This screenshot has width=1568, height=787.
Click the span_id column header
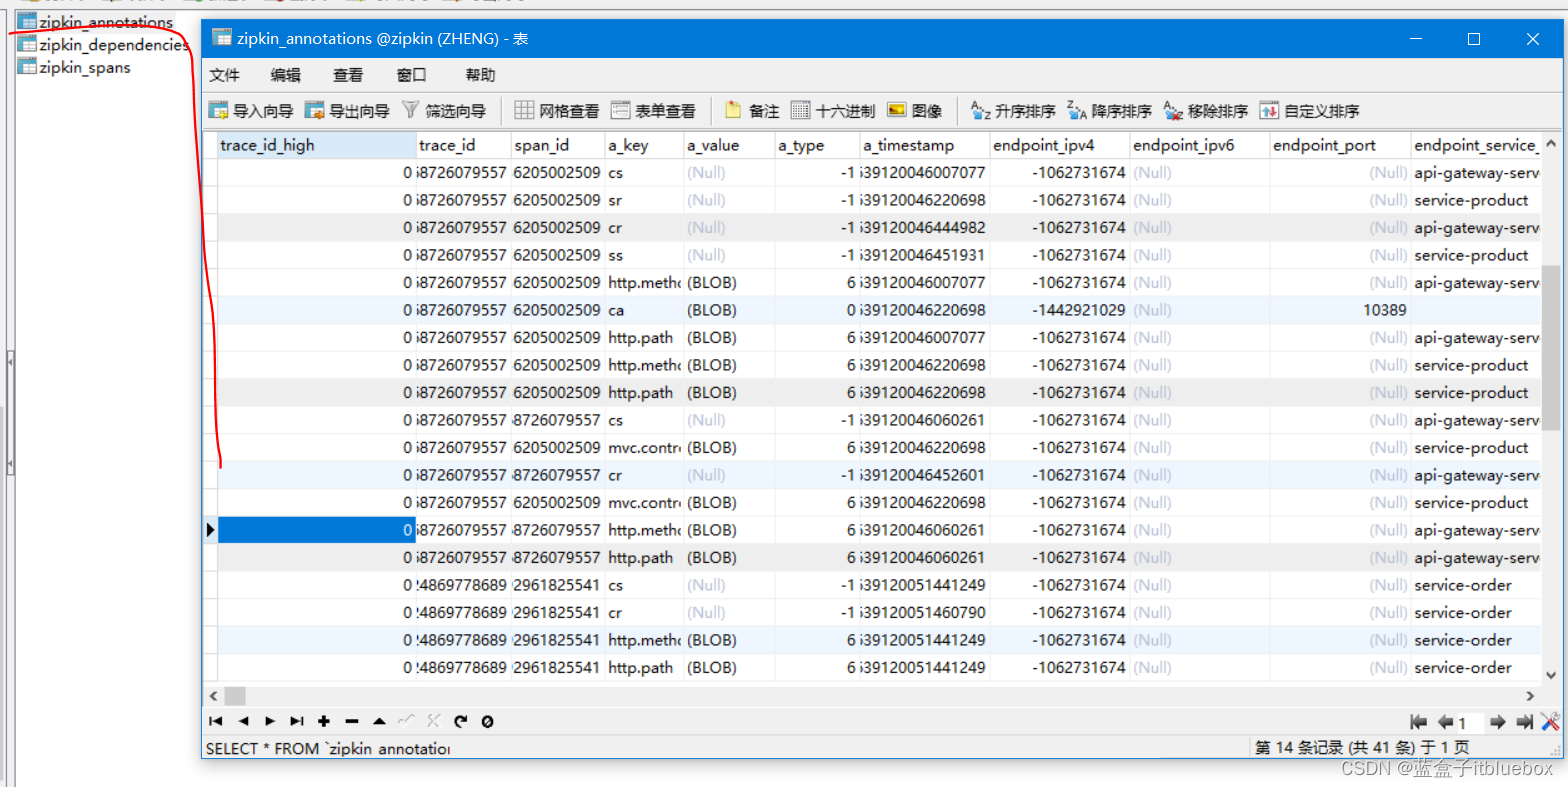click(x=558, y=145)
